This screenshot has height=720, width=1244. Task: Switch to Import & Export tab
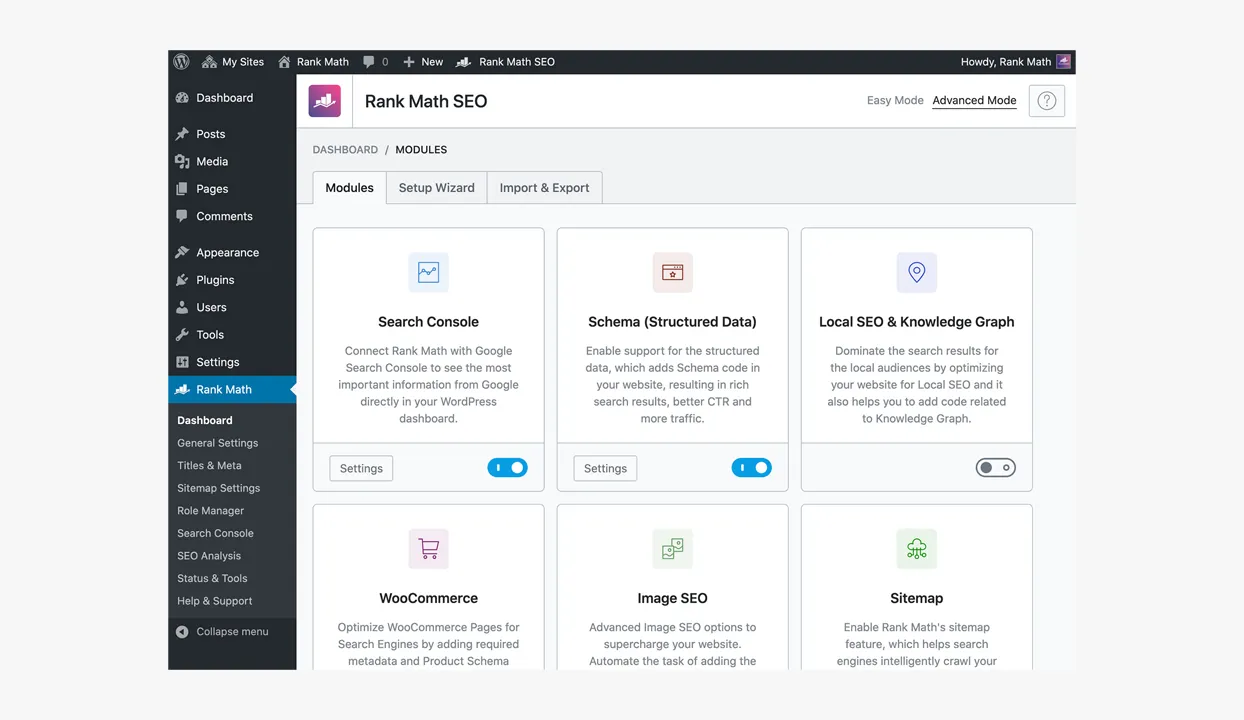tap(544, 188)
